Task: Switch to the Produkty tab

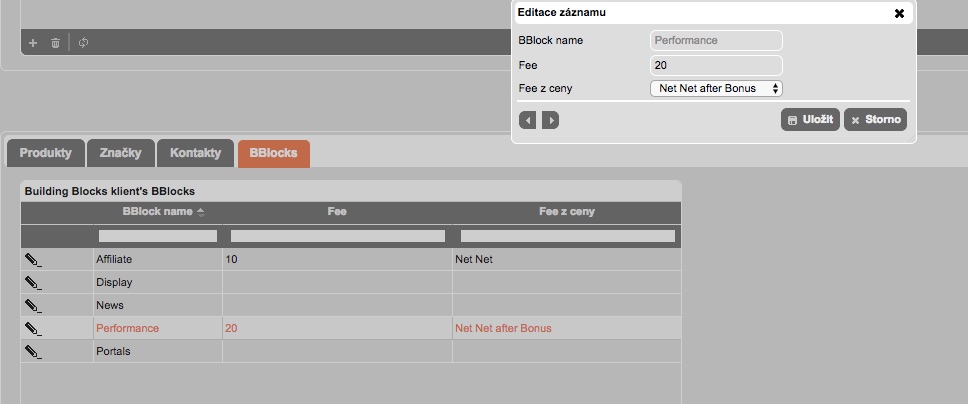Action: point(46,153)
